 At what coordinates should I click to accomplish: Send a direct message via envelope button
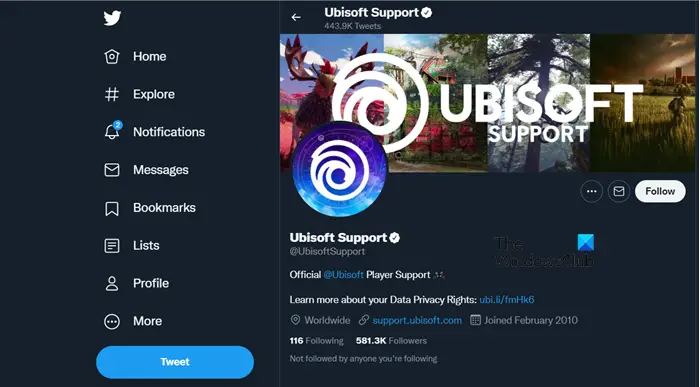619,191
